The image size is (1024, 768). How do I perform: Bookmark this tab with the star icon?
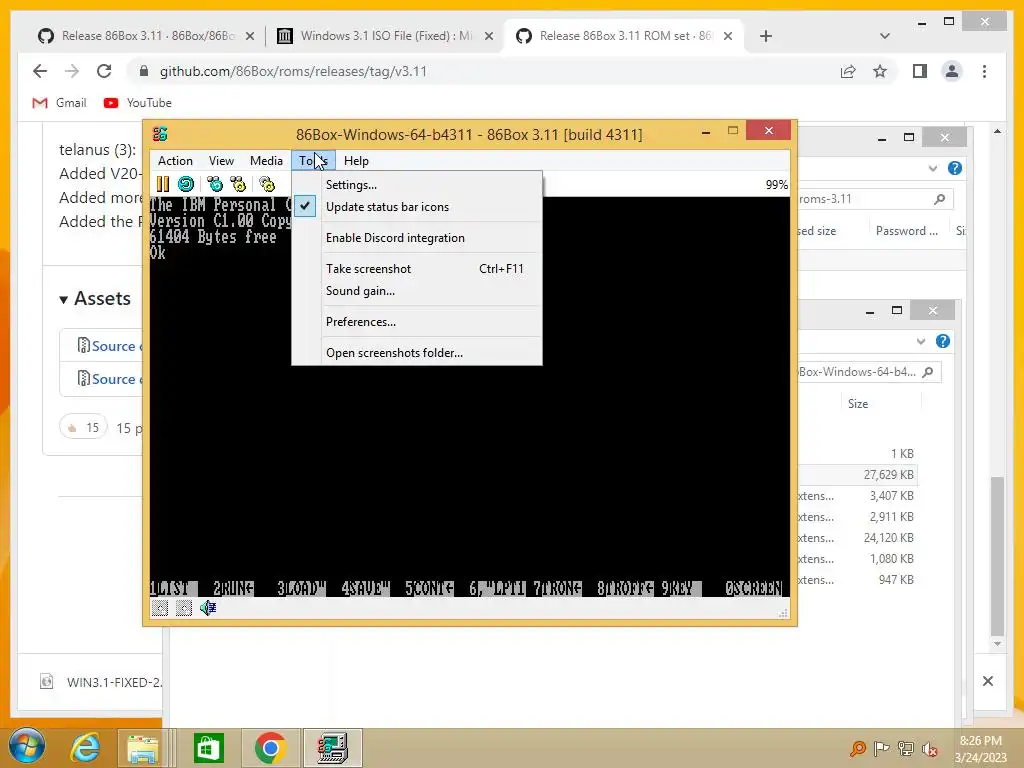[880, 71]
